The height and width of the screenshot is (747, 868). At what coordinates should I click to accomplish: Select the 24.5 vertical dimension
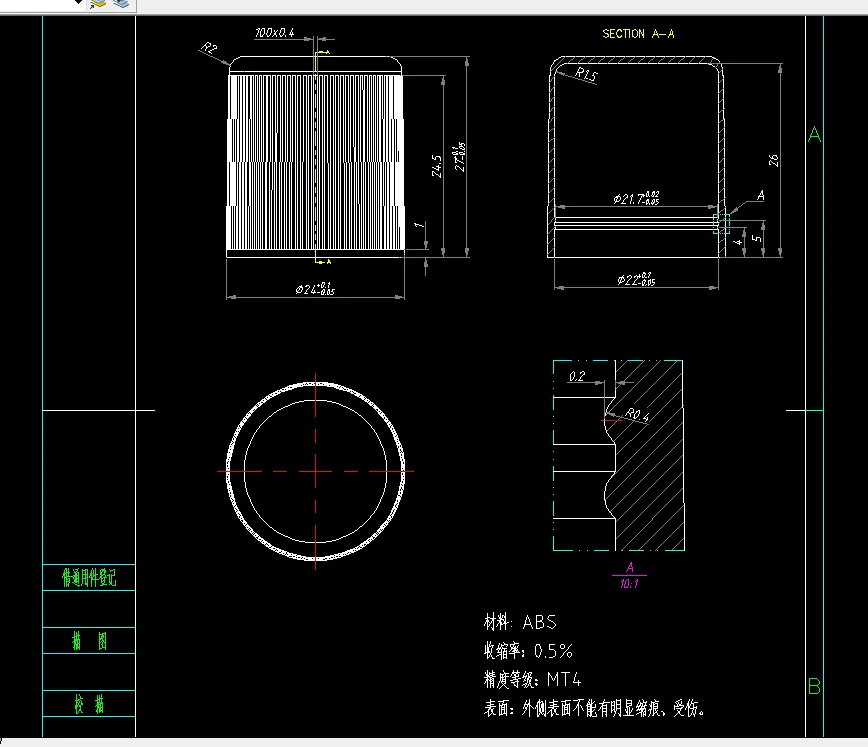tap(437, 166)
